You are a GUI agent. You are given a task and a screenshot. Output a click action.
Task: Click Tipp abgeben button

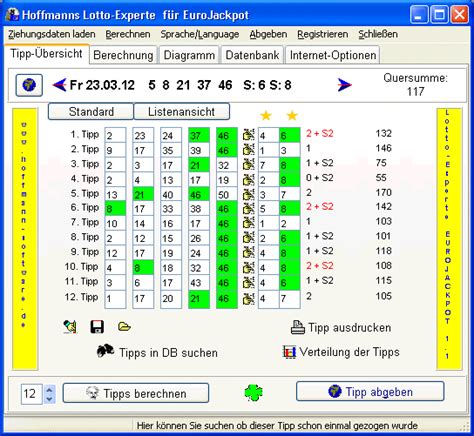(370, 392)
